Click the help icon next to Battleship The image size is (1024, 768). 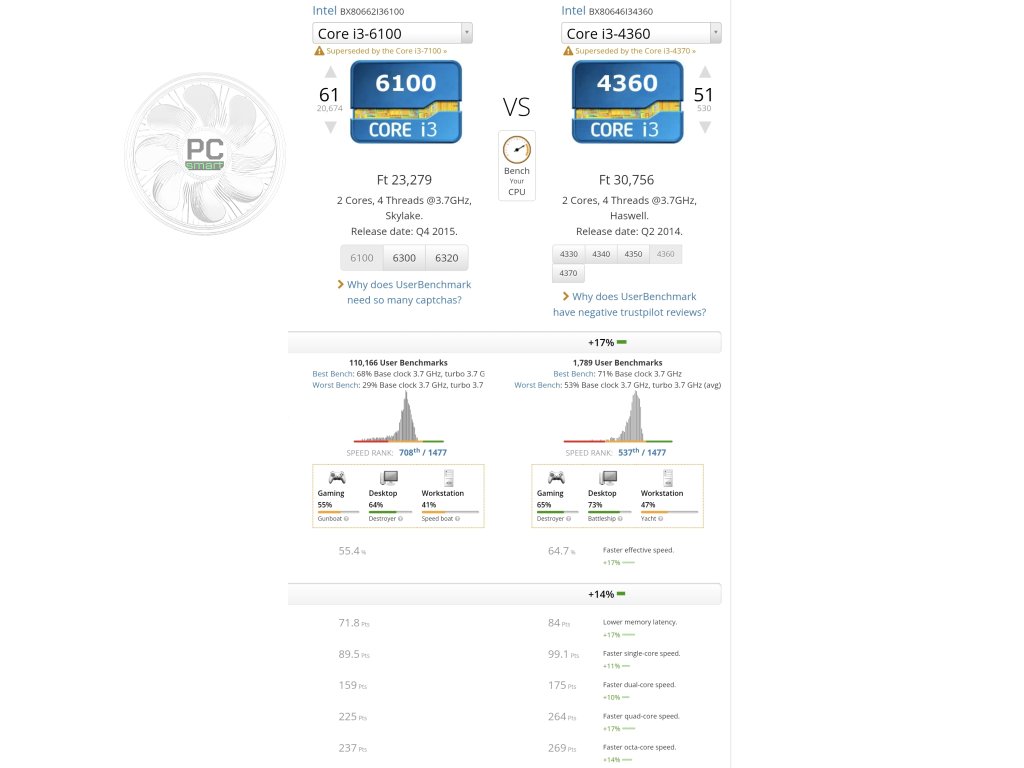tap(620, 519)
